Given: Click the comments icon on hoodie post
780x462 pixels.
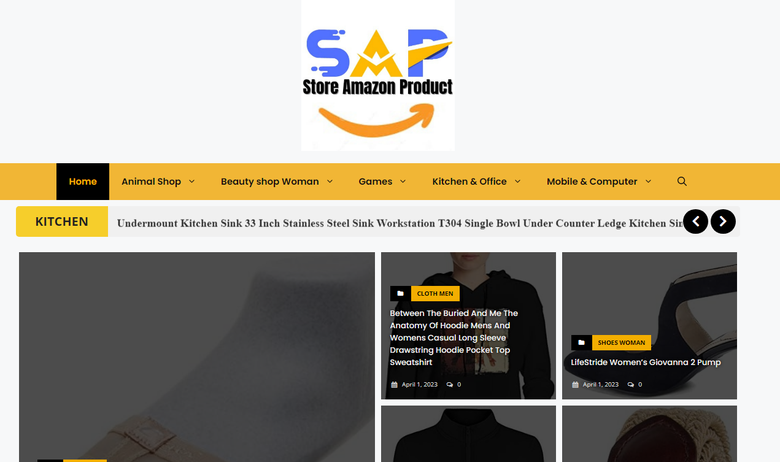Looking at the screenshot, I should (450, 384).
